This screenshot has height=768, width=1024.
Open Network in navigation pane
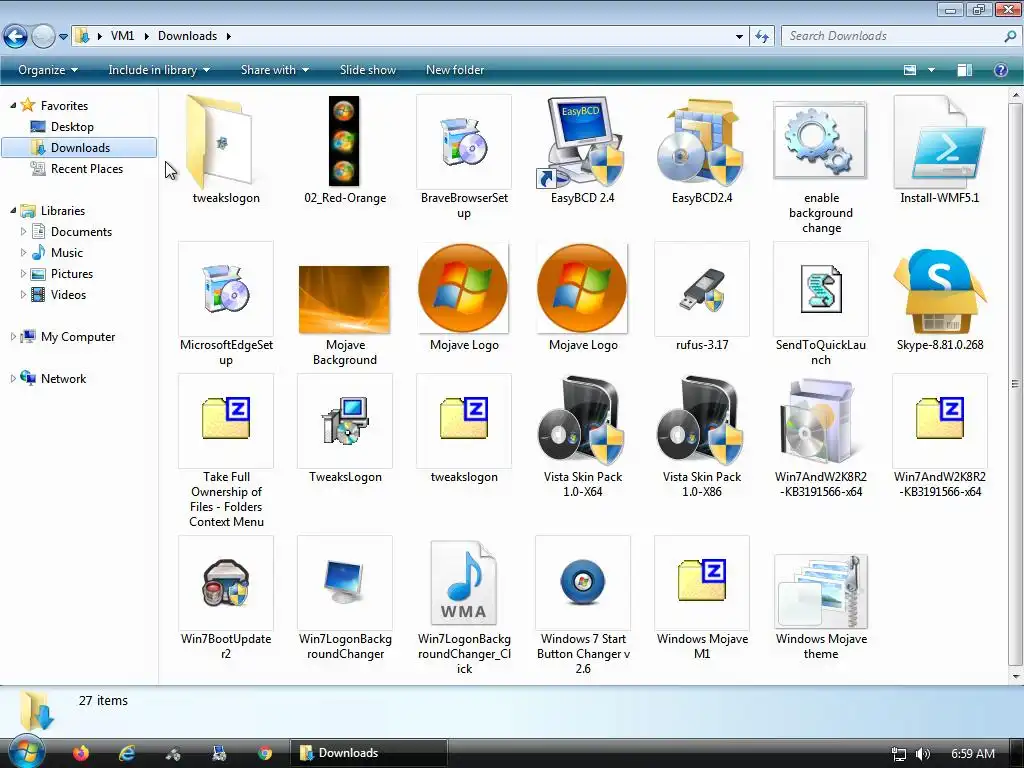pos(63,378)
